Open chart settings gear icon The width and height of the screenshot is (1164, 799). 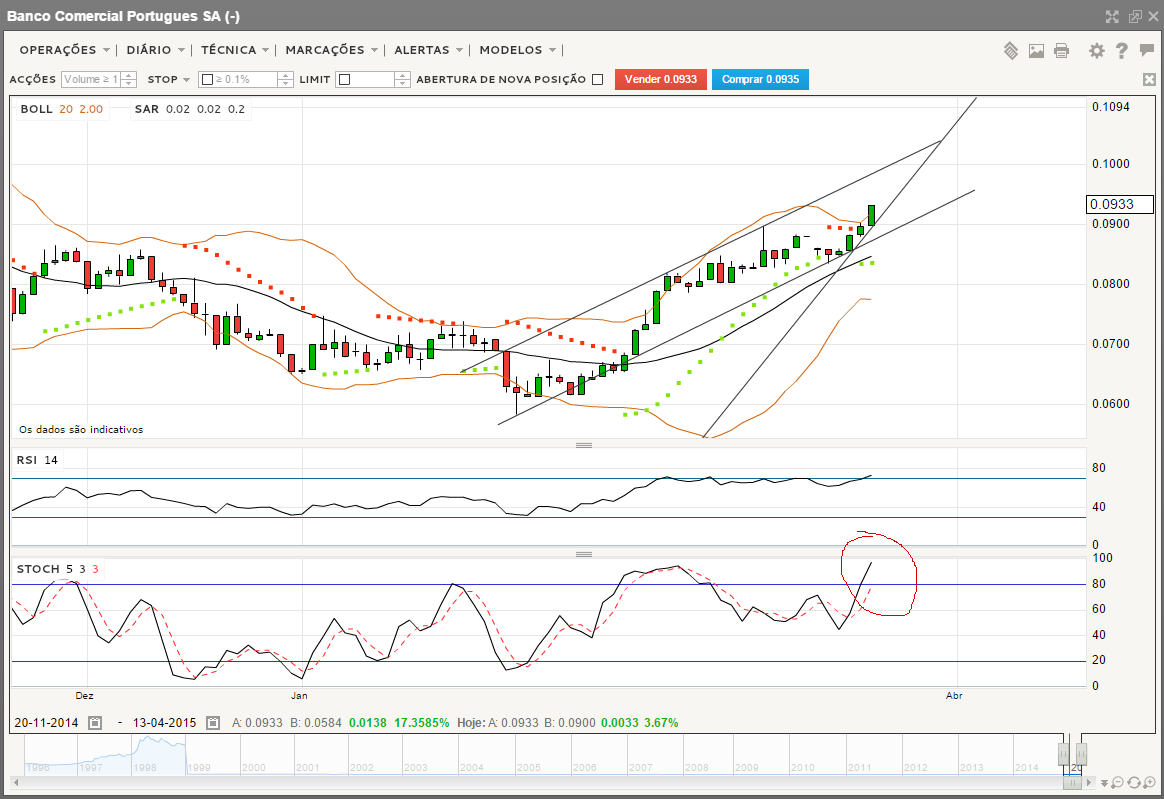[x=1097, y=50]
